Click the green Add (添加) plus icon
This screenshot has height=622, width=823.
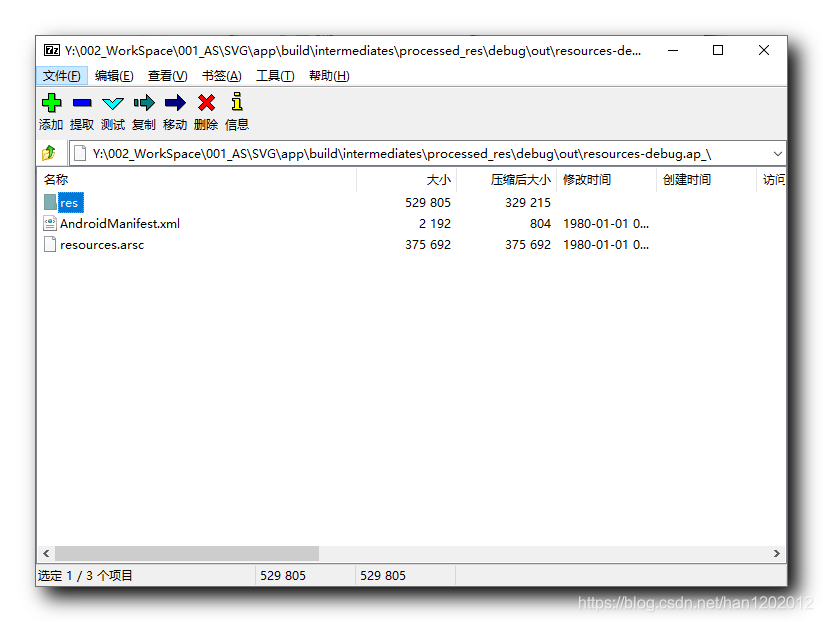point(51,103)
